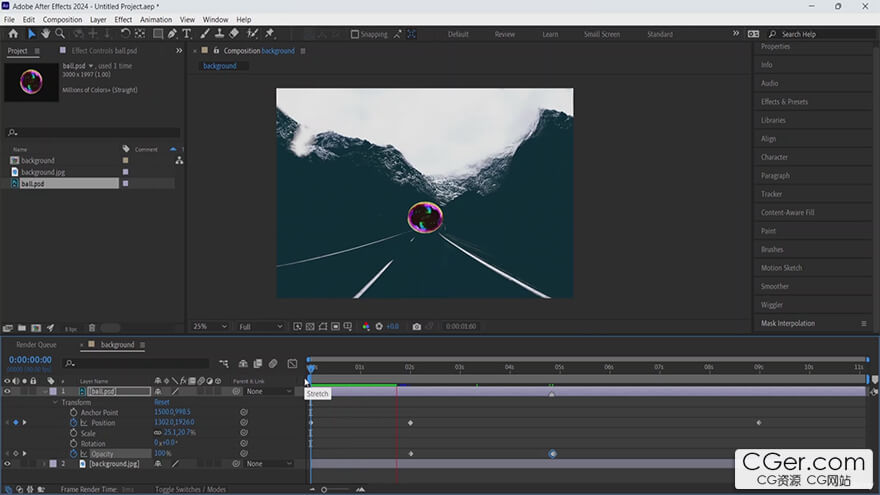Take a snapshot with camera icon
The image size is (880, 495).
point(416,326)
